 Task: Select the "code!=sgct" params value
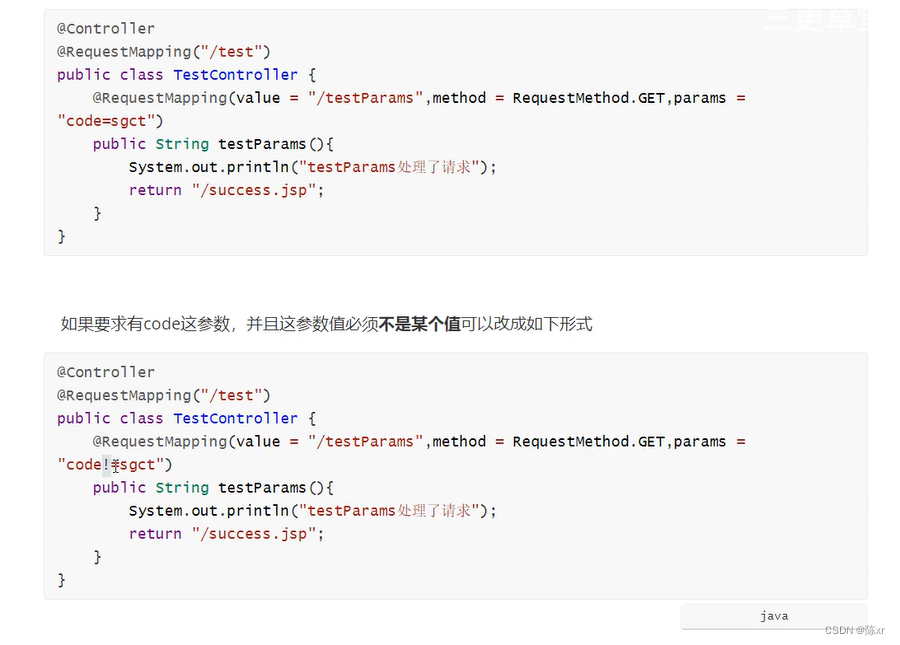(108, 464)
